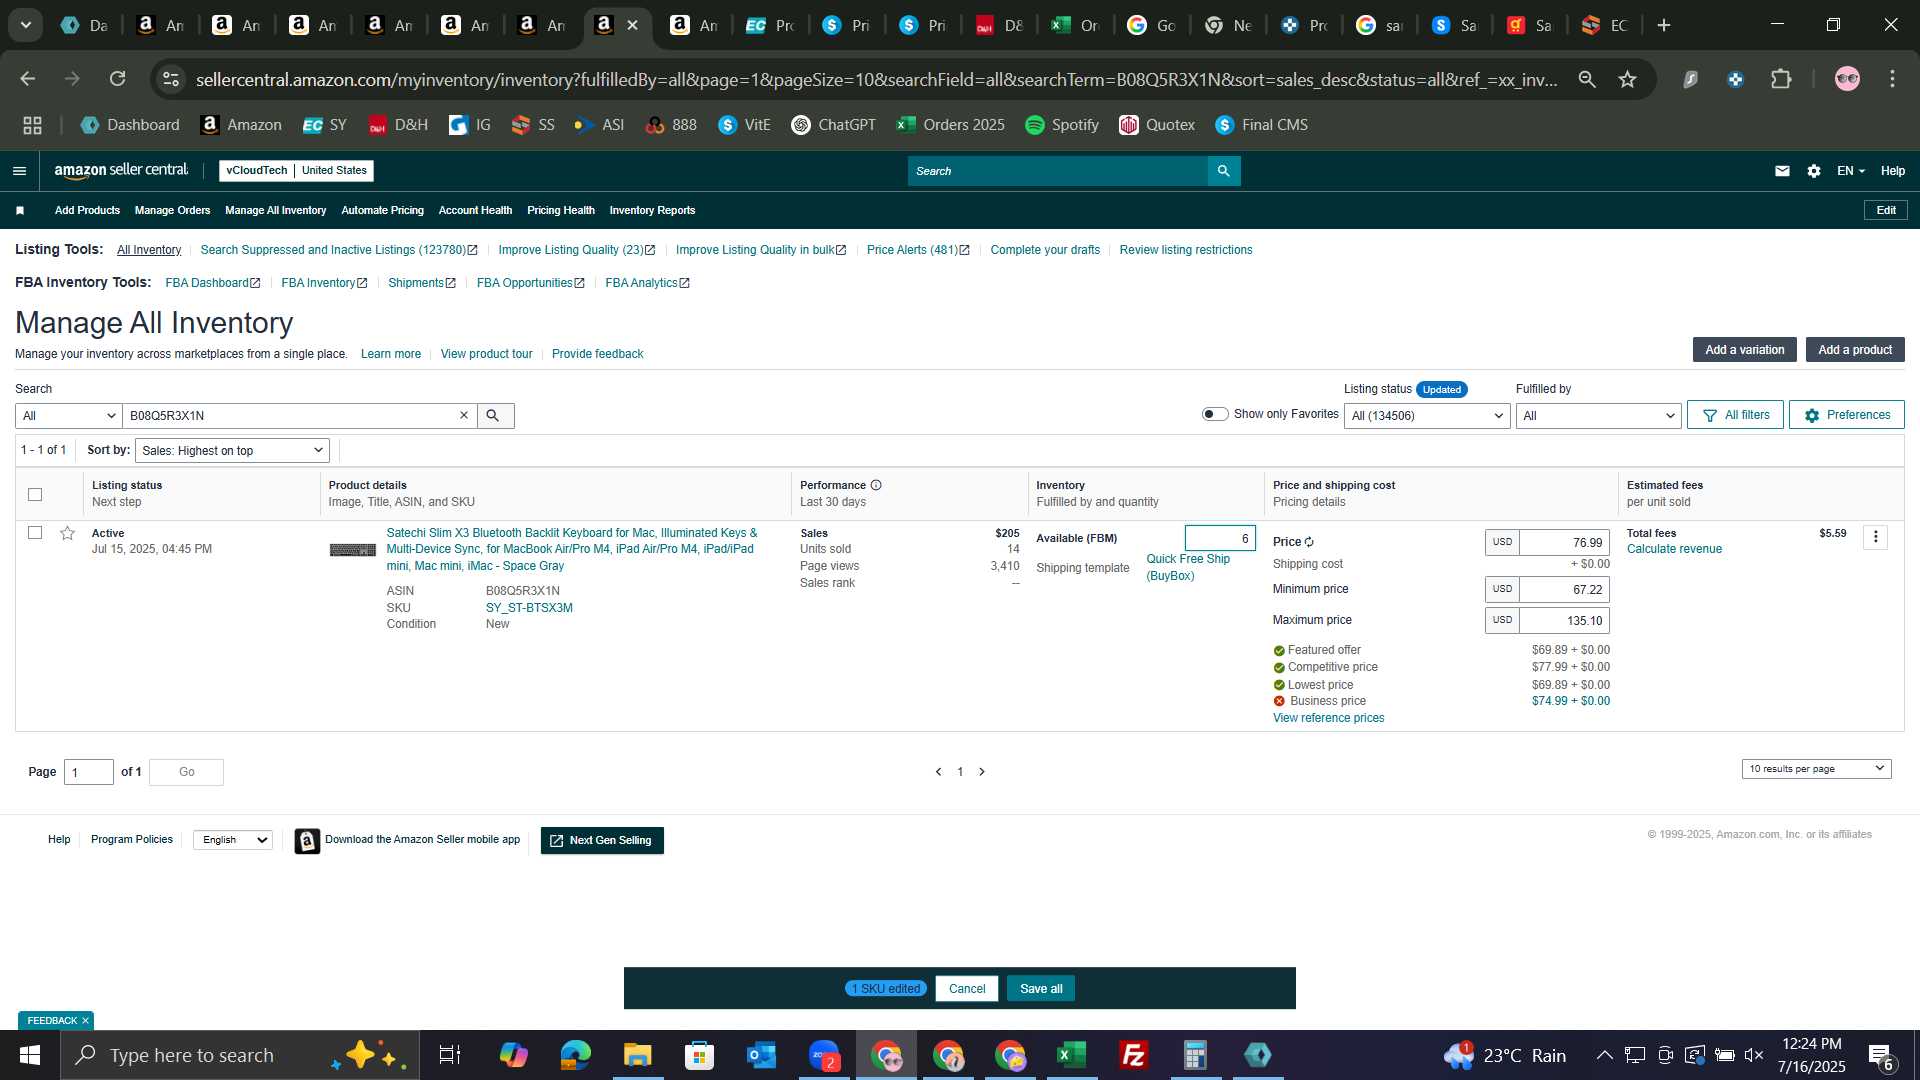Close the Feedback badge
The width and height of the screenshot is (1920, 1080).
point(86,1021)
